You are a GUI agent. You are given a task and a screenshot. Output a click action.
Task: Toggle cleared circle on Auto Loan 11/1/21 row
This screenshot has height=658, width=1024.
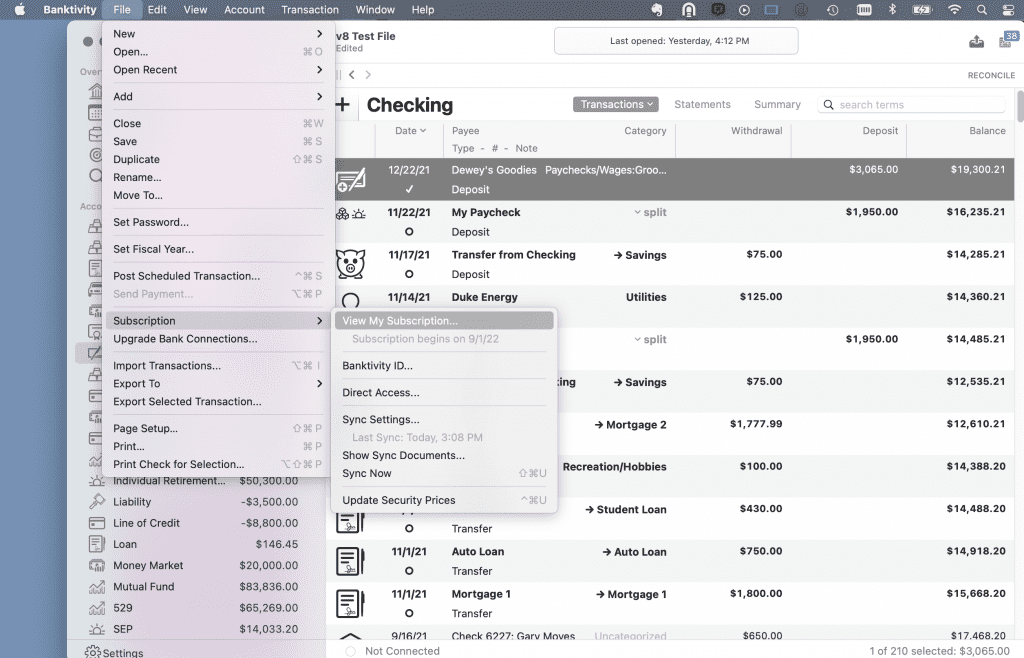[x=409, y=571]
